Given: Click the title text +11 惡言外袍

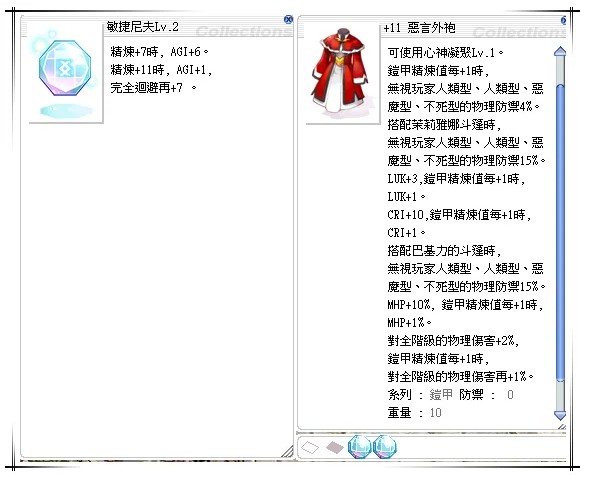Looking at the screenshot, I should point(420,28).
